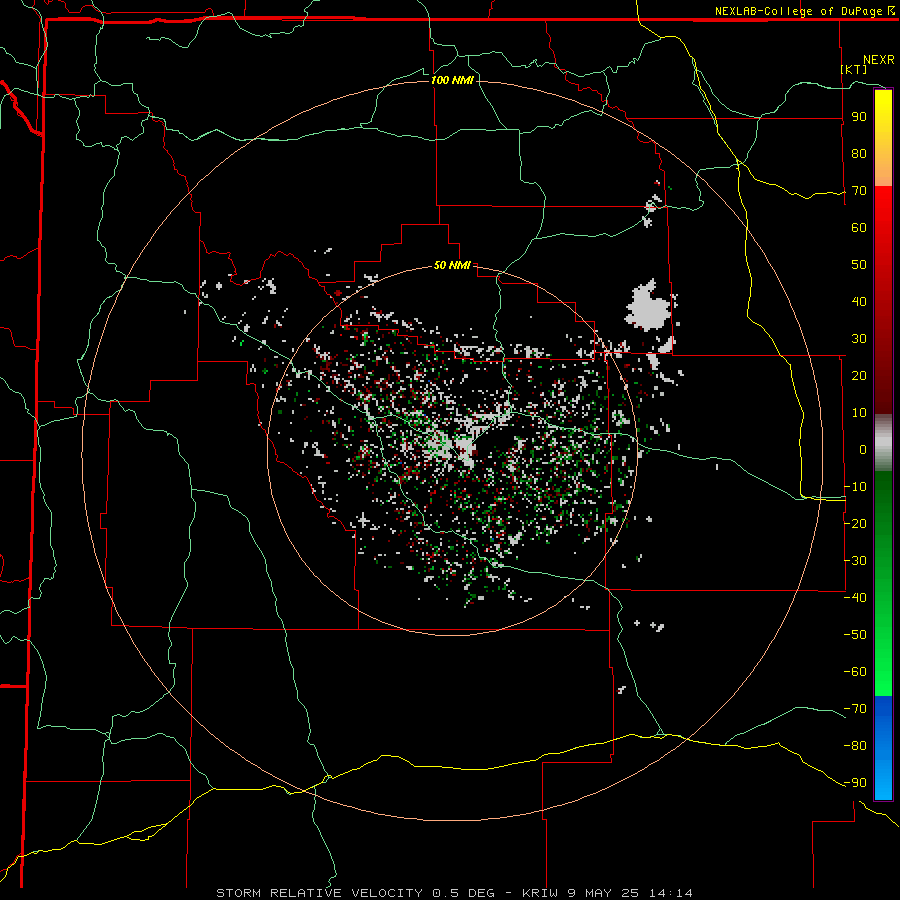Pick the gray zero-velocity segment of scale
Viewport: 900px width, 900px height.
883,443
